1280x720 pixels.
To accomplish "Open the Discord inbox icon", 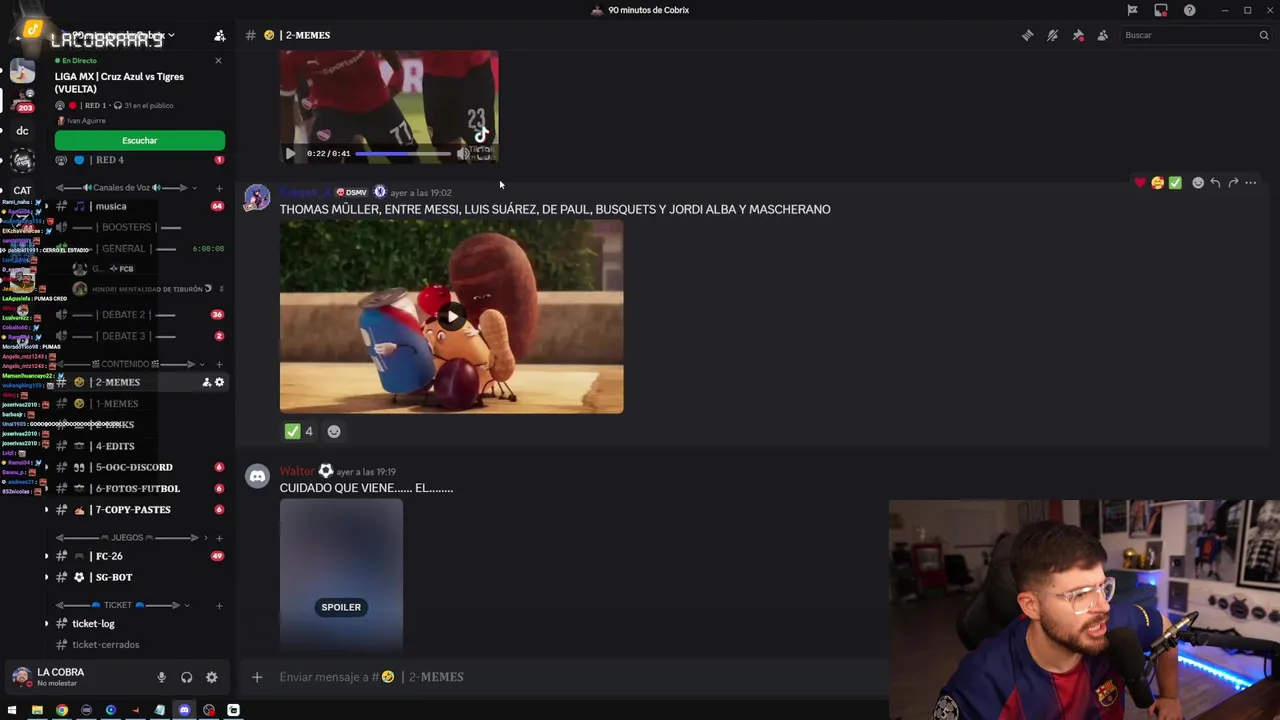I will pos(1160,10).
